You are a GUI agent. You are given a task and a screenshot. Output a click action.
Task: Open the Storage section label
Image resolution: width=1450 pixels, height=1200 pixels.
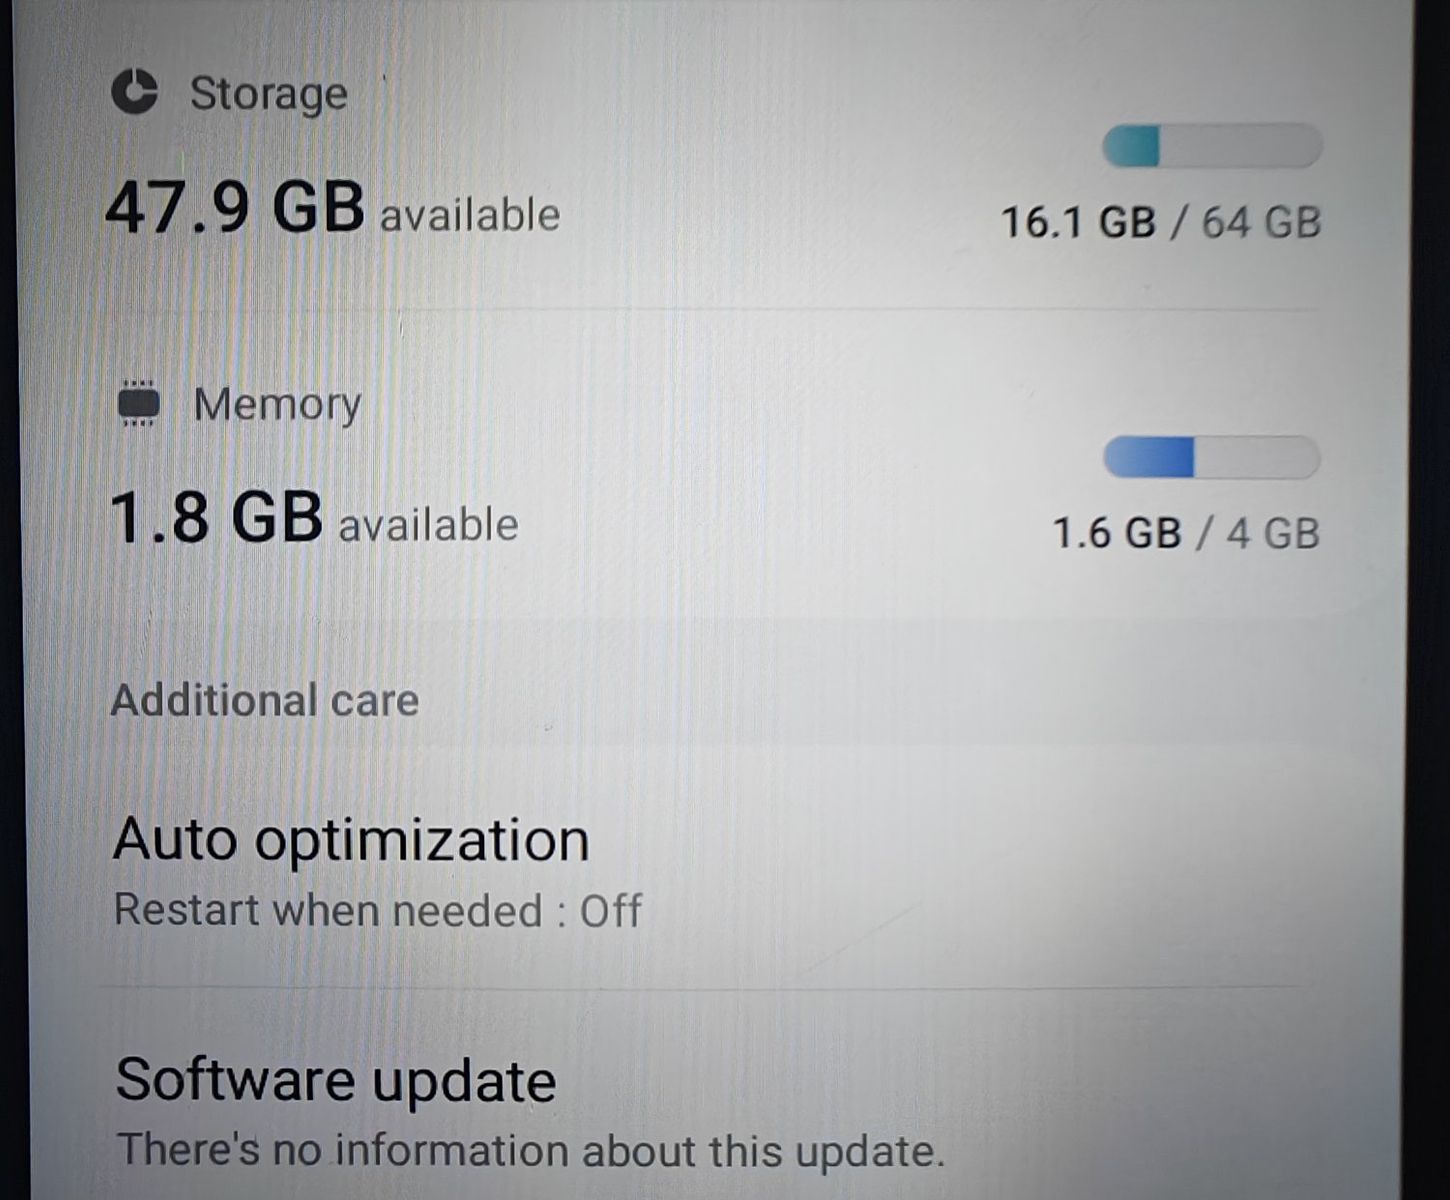[x=269, y=95]
